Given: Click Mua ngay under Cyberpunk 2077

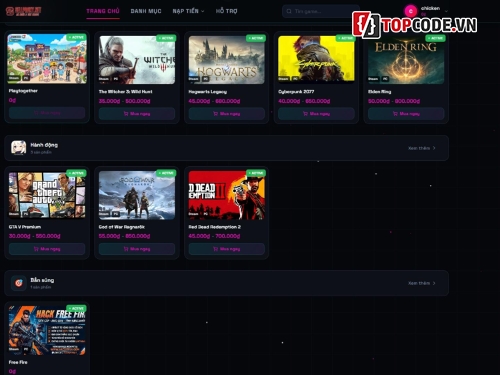Looking at the screenshot, I should pos(316,114).
